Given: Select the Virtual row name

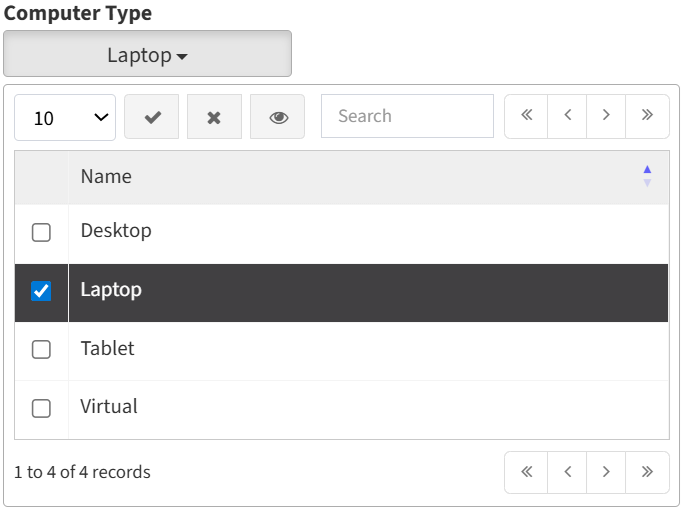Looking at the screenshot, I should [x=109, y=407].
